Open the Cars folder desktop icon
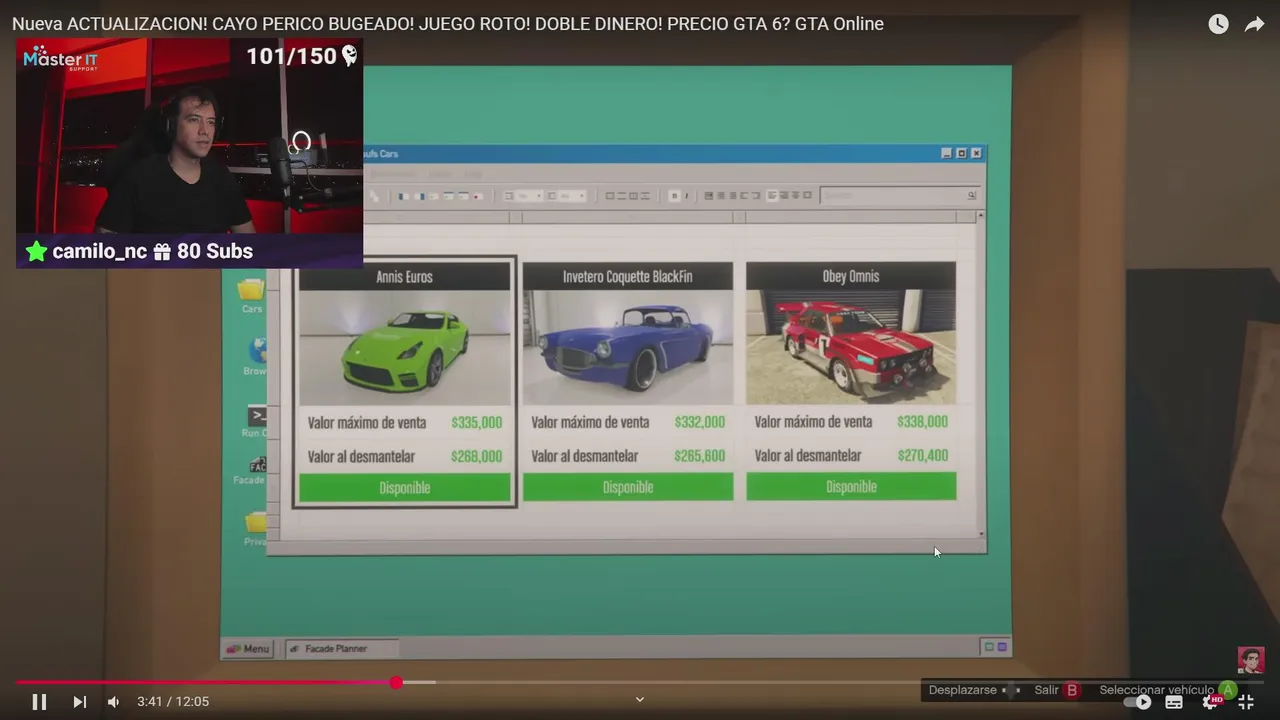Image resolution: width=1280 pixels, height=720 pixels. 251,295
